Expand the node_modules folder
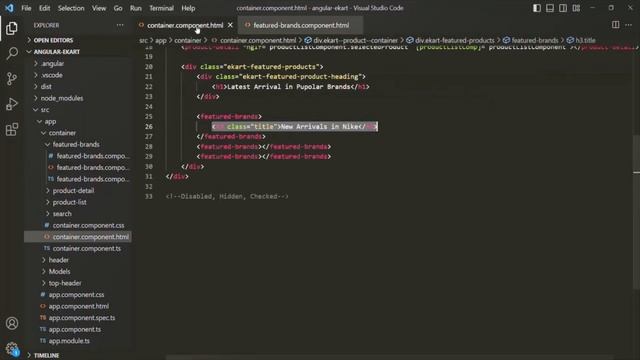The height and width of the screenshot is (360, 640). click(62, 98)
